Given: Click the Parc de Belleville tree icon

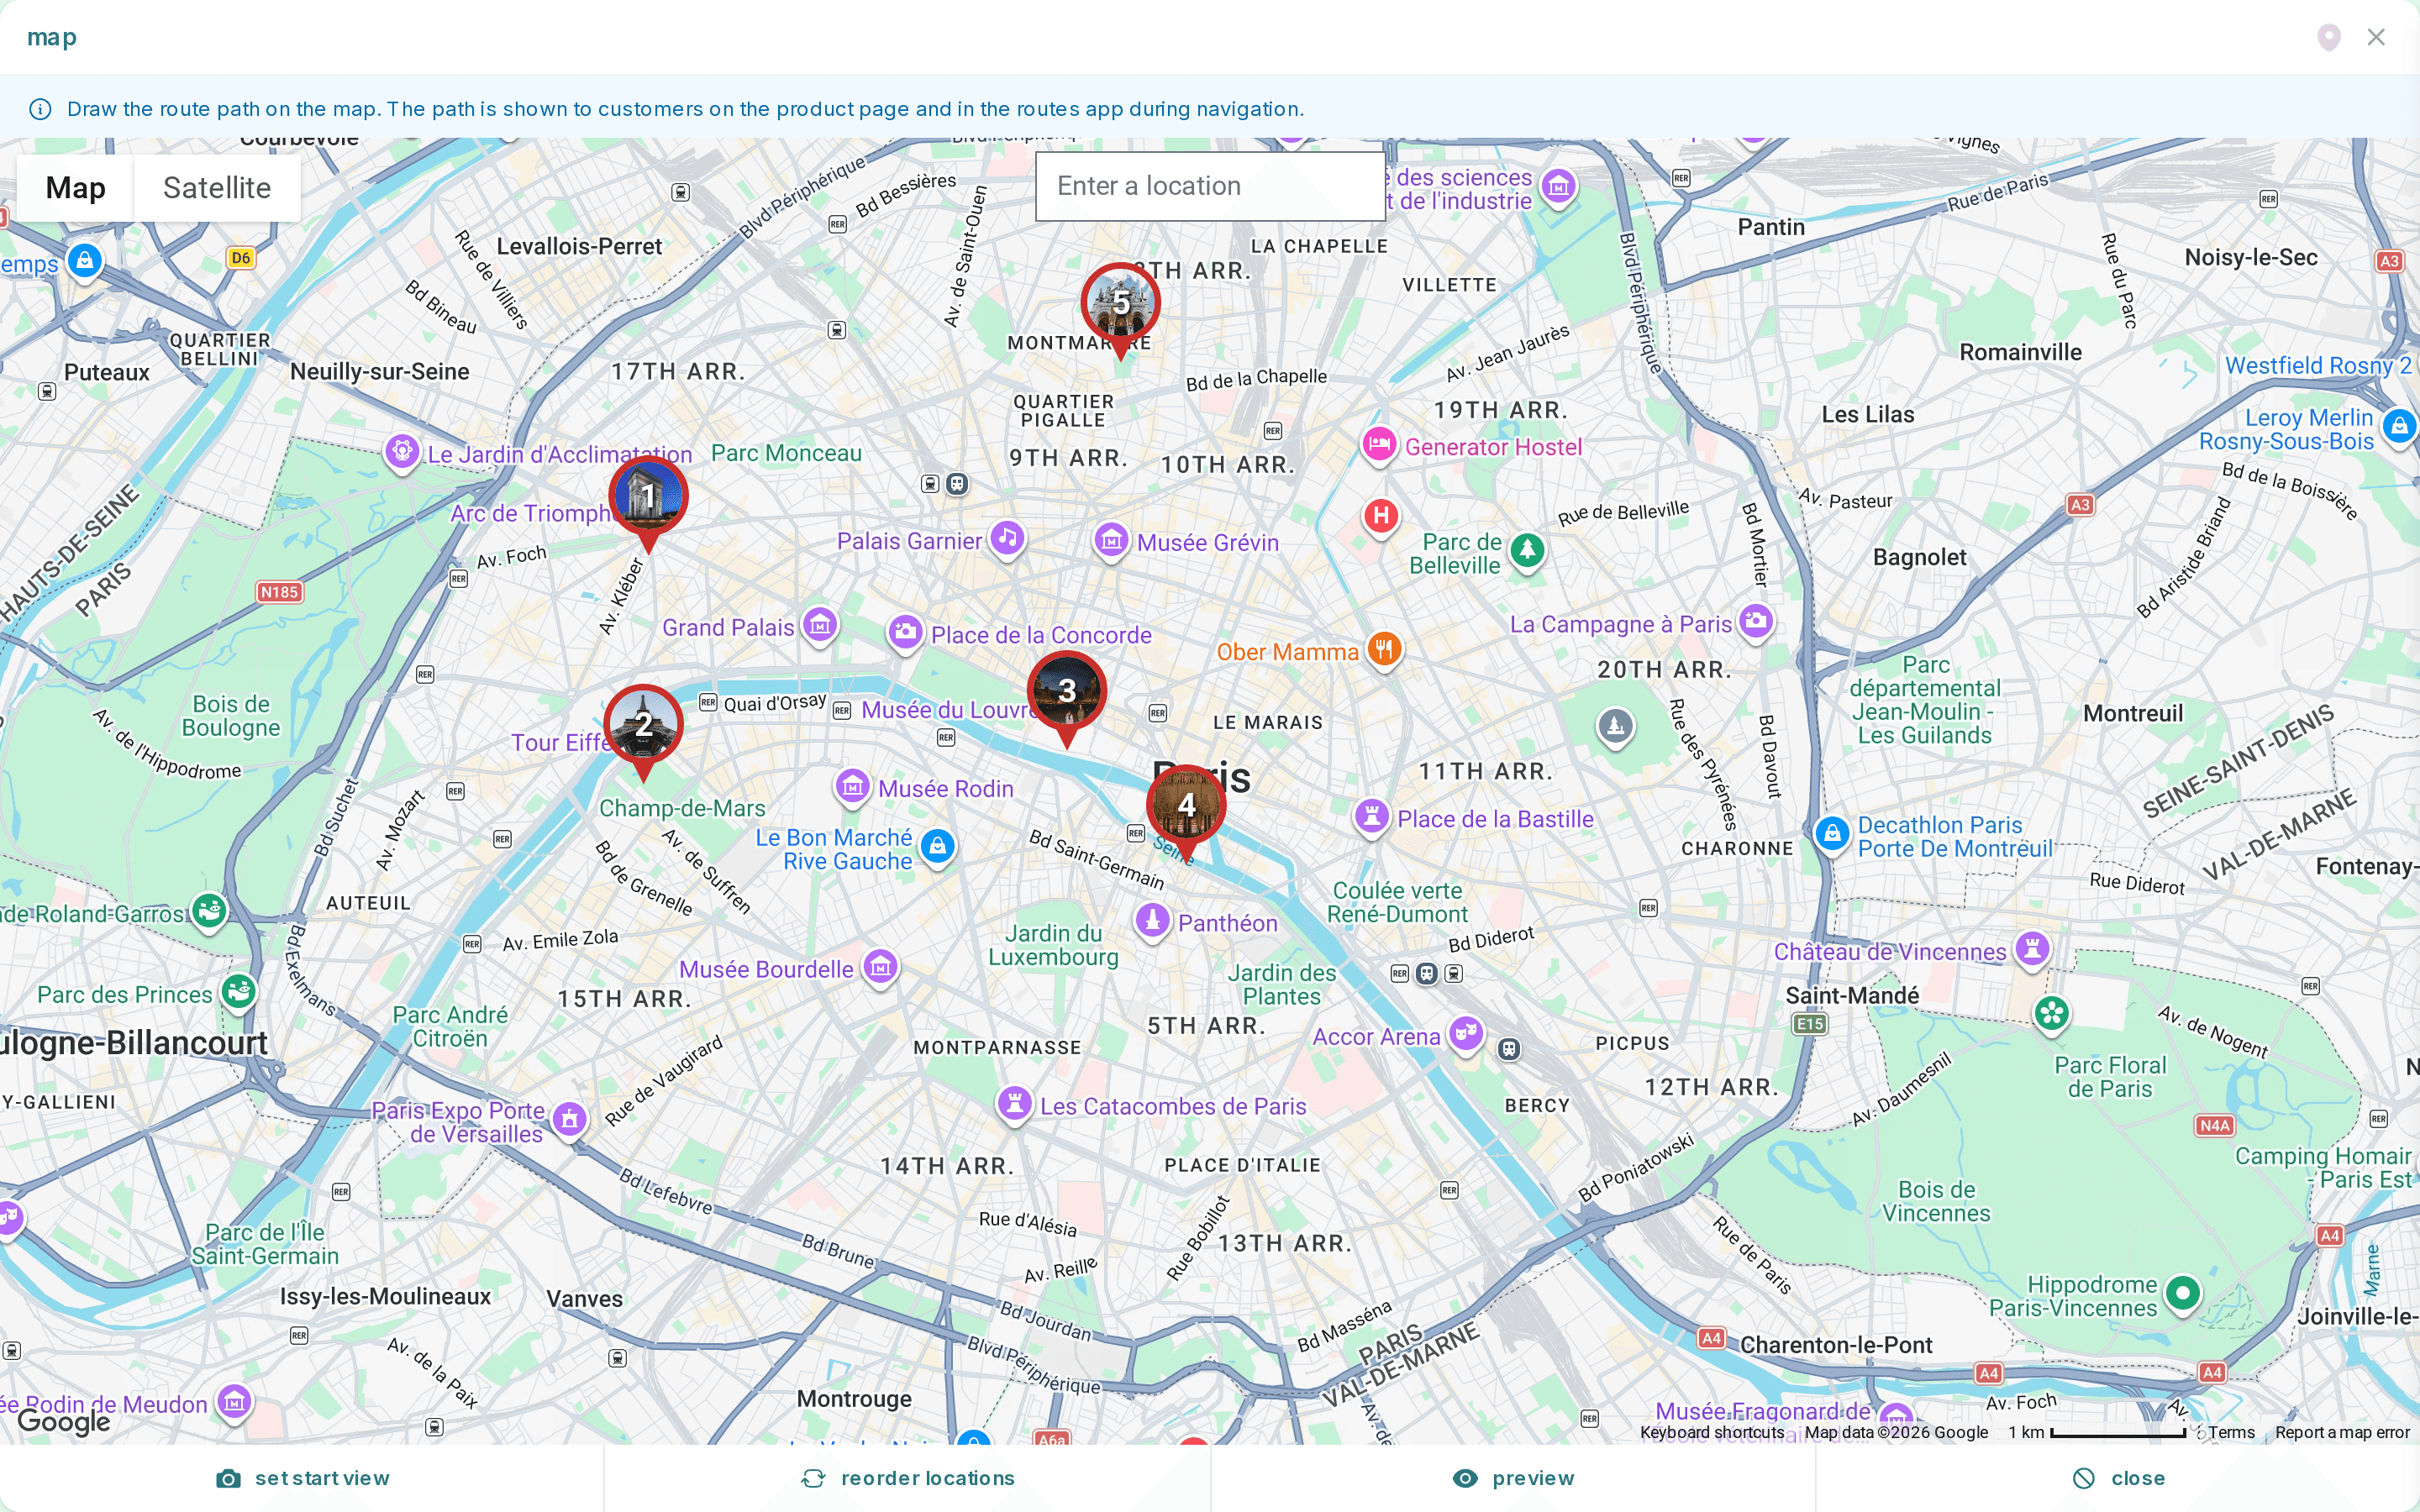Looking at the screenshot, I should (1527, 550).
